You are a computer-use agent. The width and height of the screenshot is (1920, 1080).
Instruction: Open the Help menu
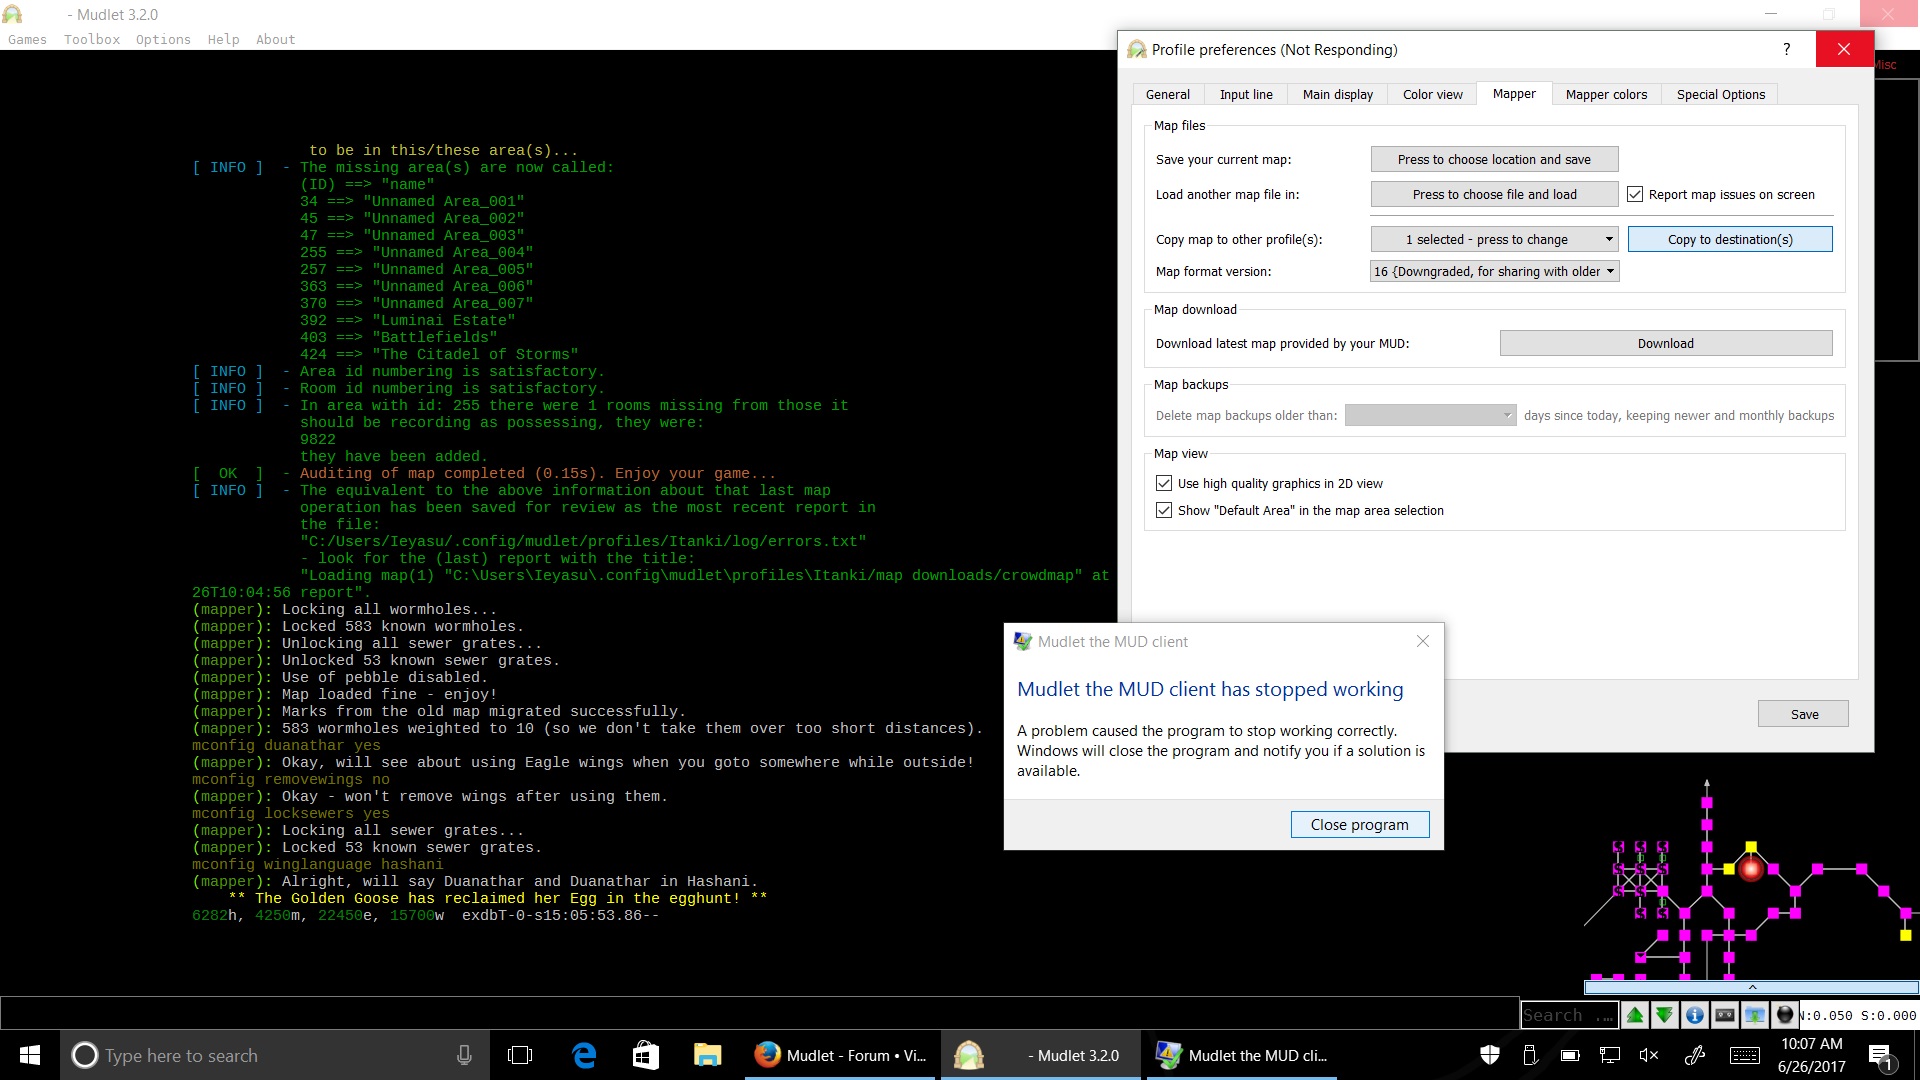click(223, 39)
